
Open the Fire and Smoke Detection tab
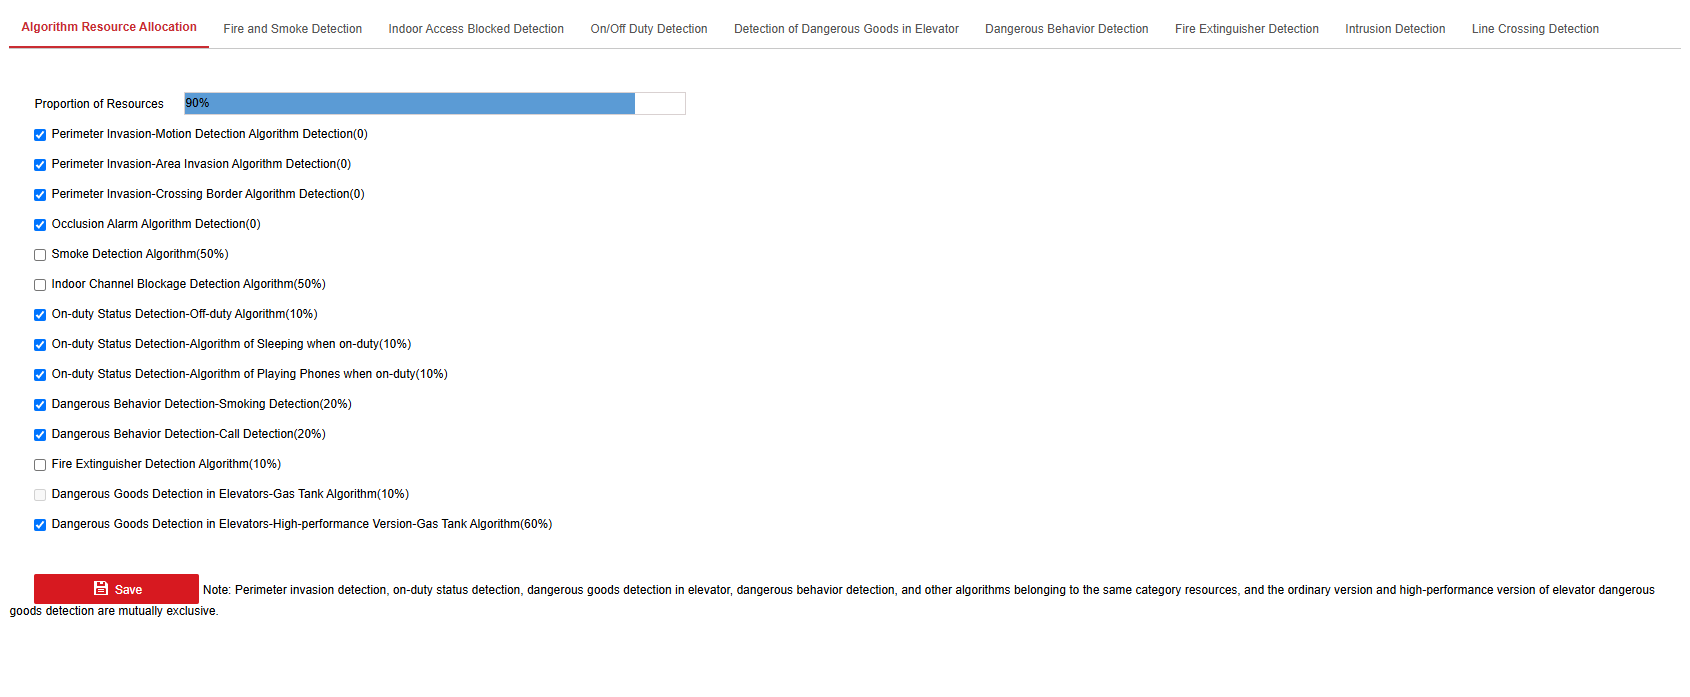click(292, 29)
